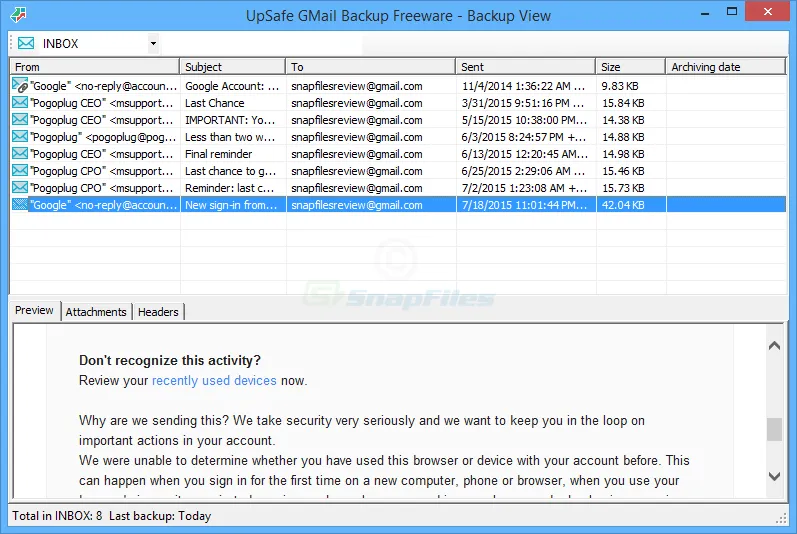Maximize the Backup View window
Image resolution: width=797 pixels, height=534 pixels.
pyautogui.click(x=732, y=12)
